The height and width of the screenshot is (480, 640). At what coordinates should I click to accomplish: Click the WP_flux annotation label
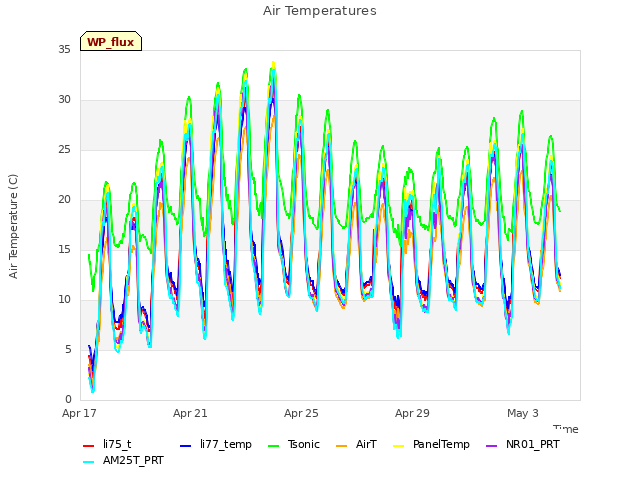point(111,42)
